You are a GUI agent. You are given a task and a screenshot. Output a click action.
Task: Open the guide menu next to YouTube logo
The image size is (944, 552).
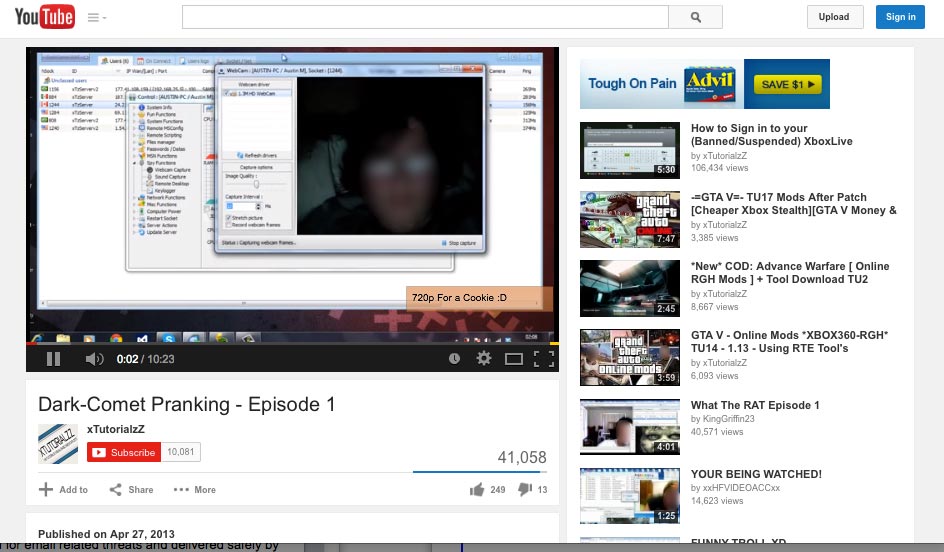(96, 18)
